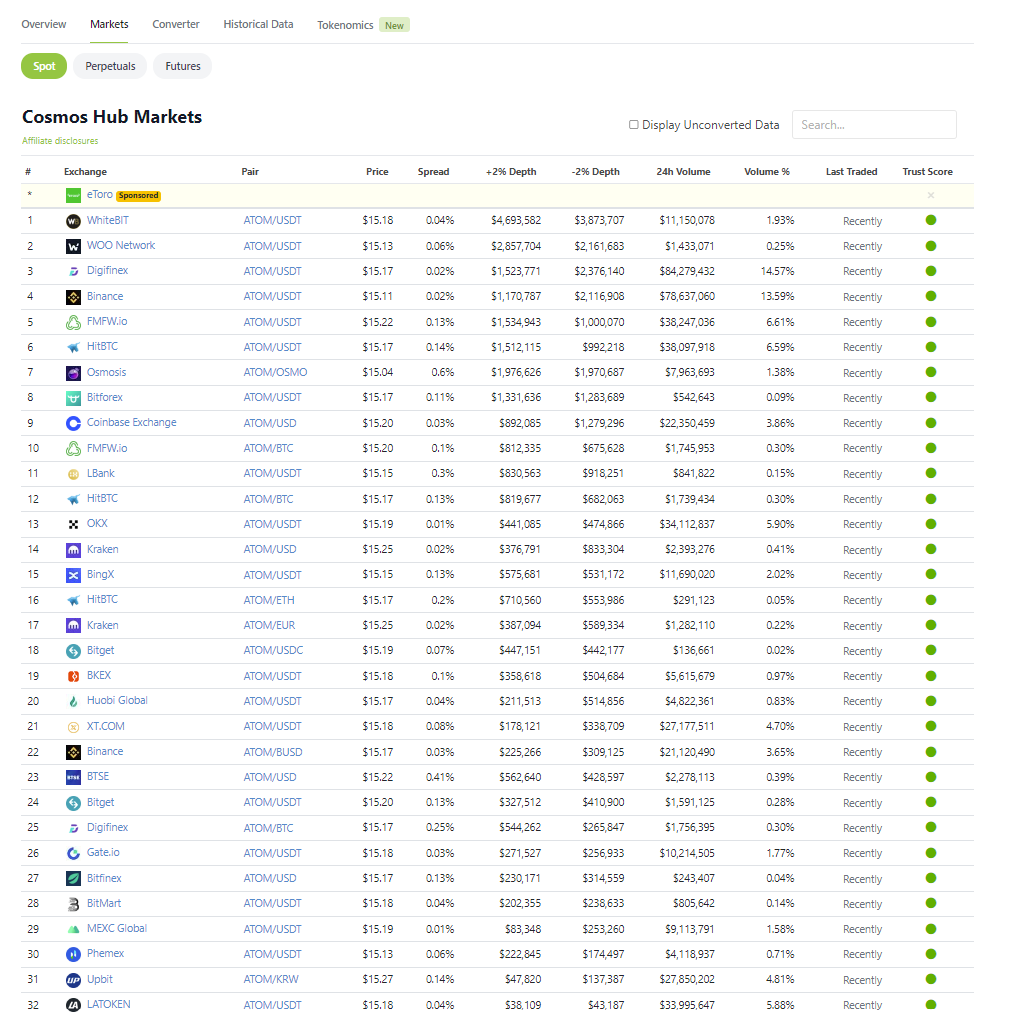The width and height of the screenshot is (1014, 1012).
Task: Click the WhiteBIT exchange logo icon
Action: [73, 221]
